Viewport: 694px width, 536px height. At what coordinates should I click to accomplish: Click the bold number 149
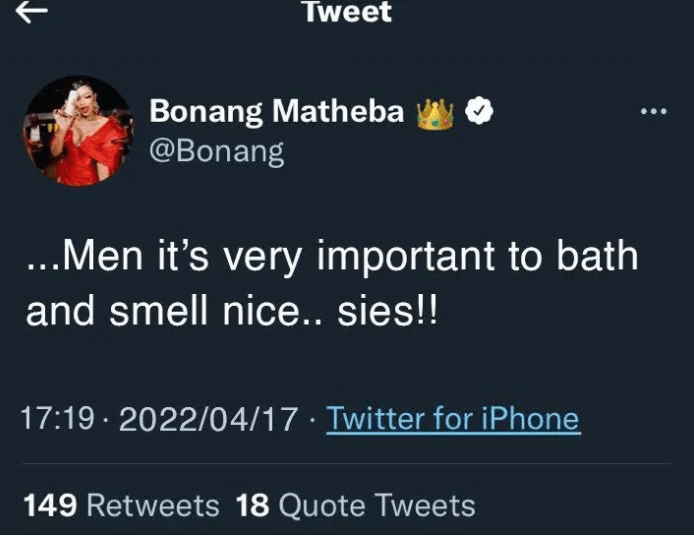[50, 505]
